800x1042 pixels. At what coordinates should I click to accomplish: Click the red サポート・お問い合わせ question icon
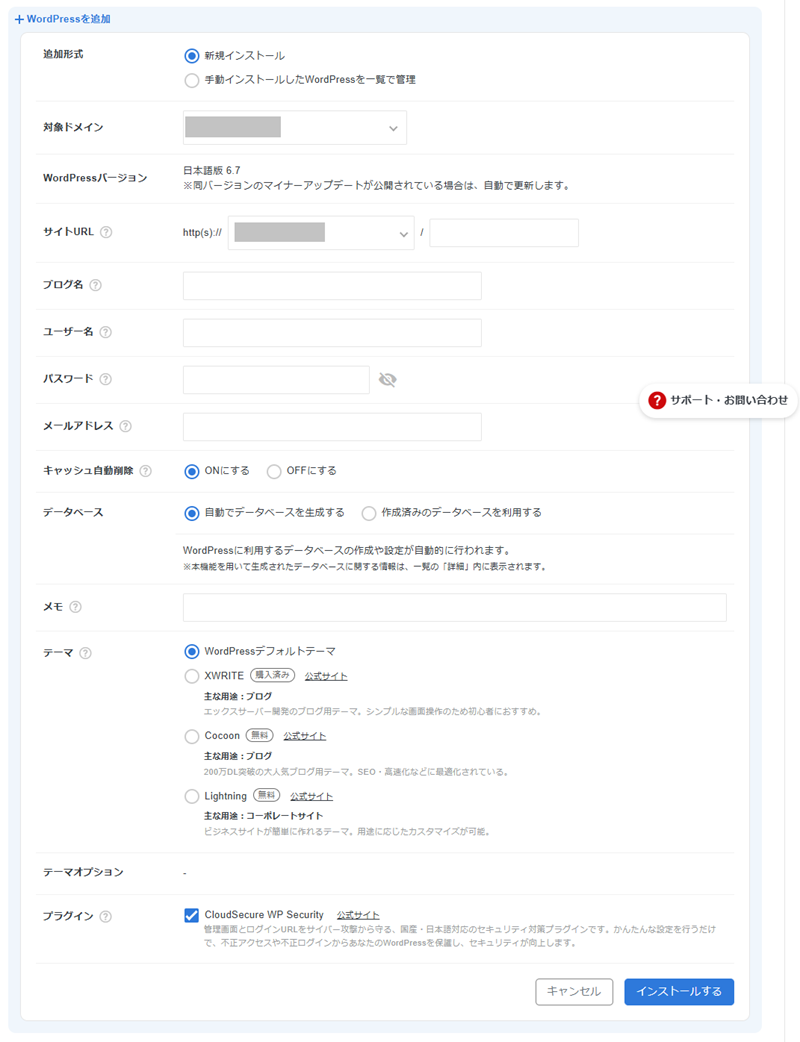(x=657, y=400)
